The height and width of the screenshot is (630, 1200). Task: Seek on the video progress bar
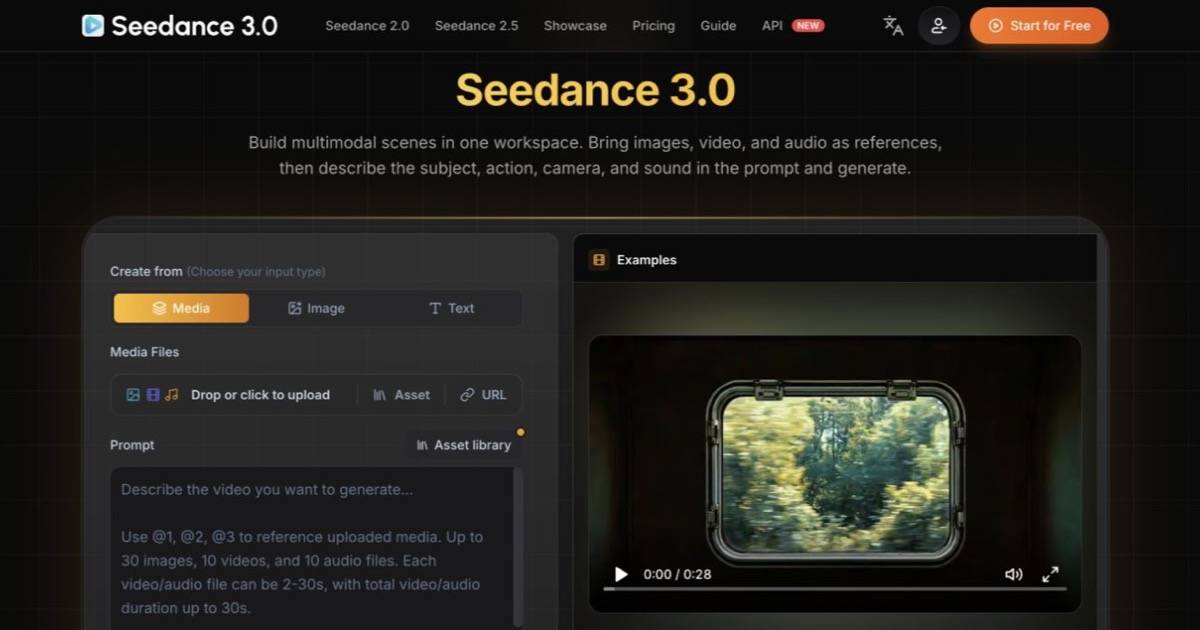click(x=835, y=589)
